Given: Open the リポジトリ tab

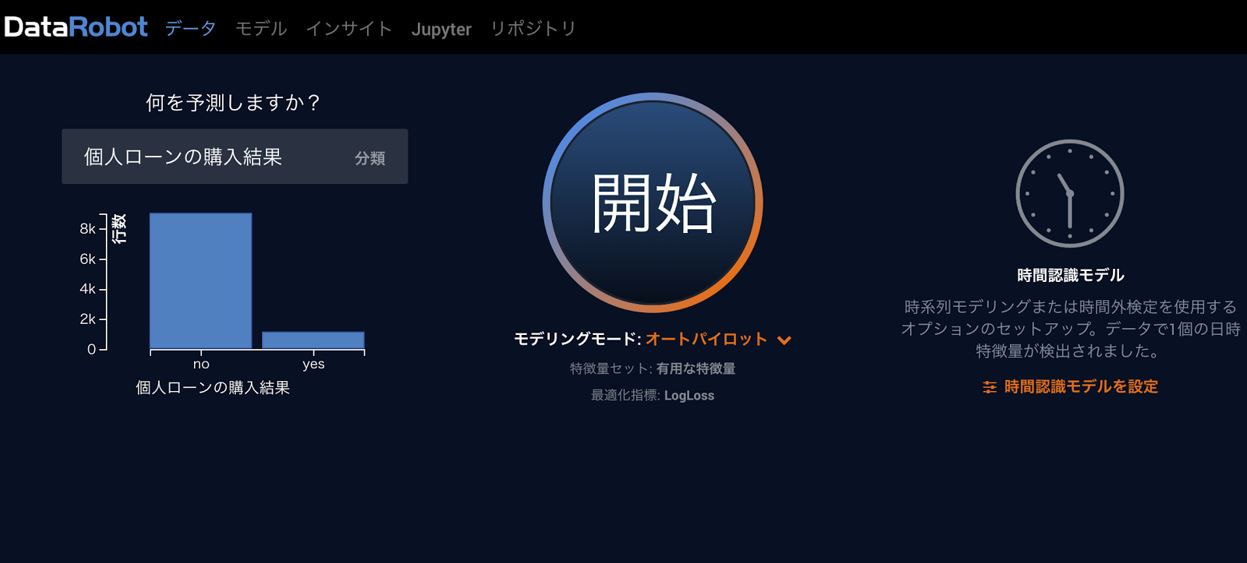Looking at the screenshot, I should [533, 28].
